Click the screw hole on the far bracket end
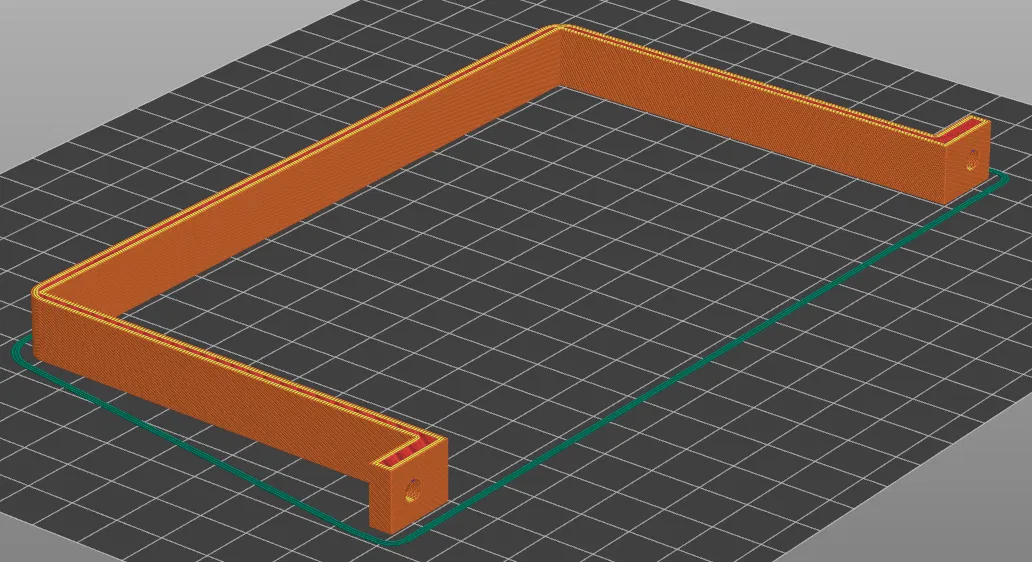This screenshot has width=1032, height=562. click(973, 159)
